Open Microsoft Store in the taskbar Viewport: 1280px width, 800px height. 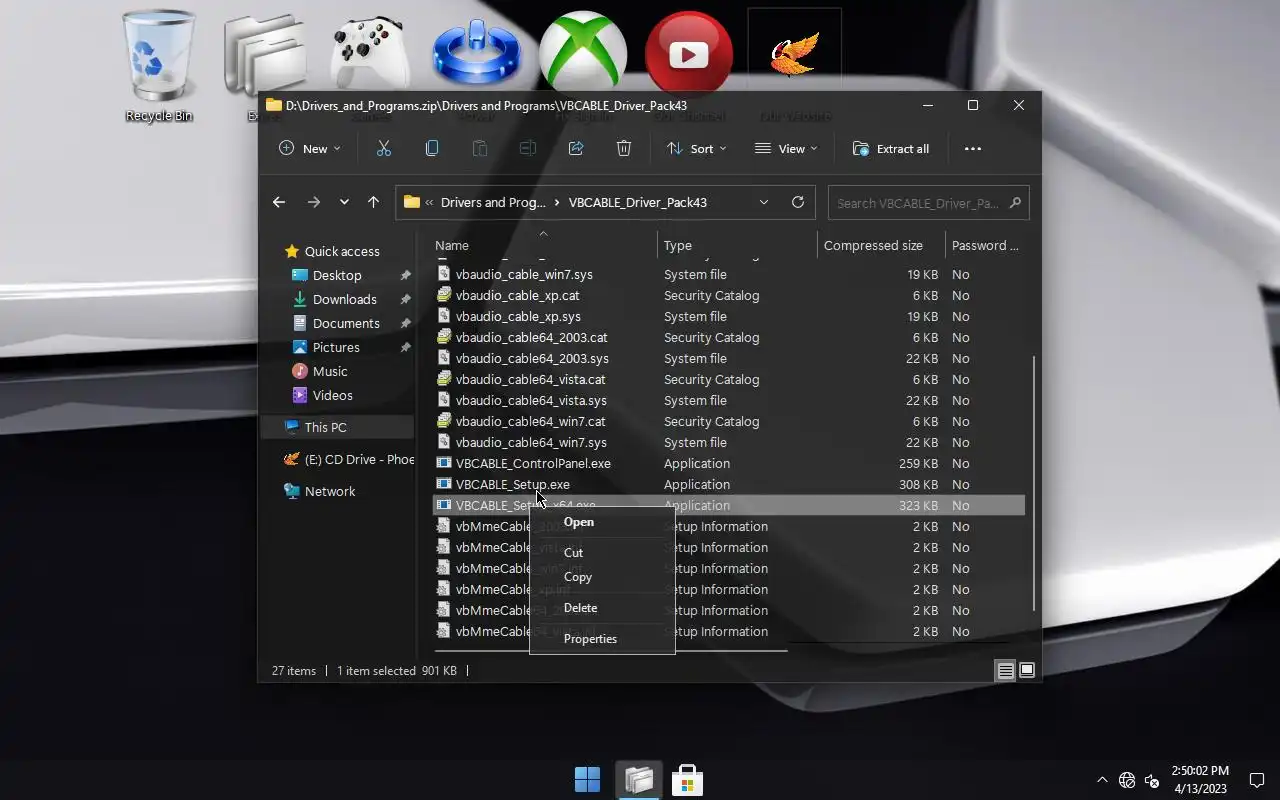(x=687, y=780)
